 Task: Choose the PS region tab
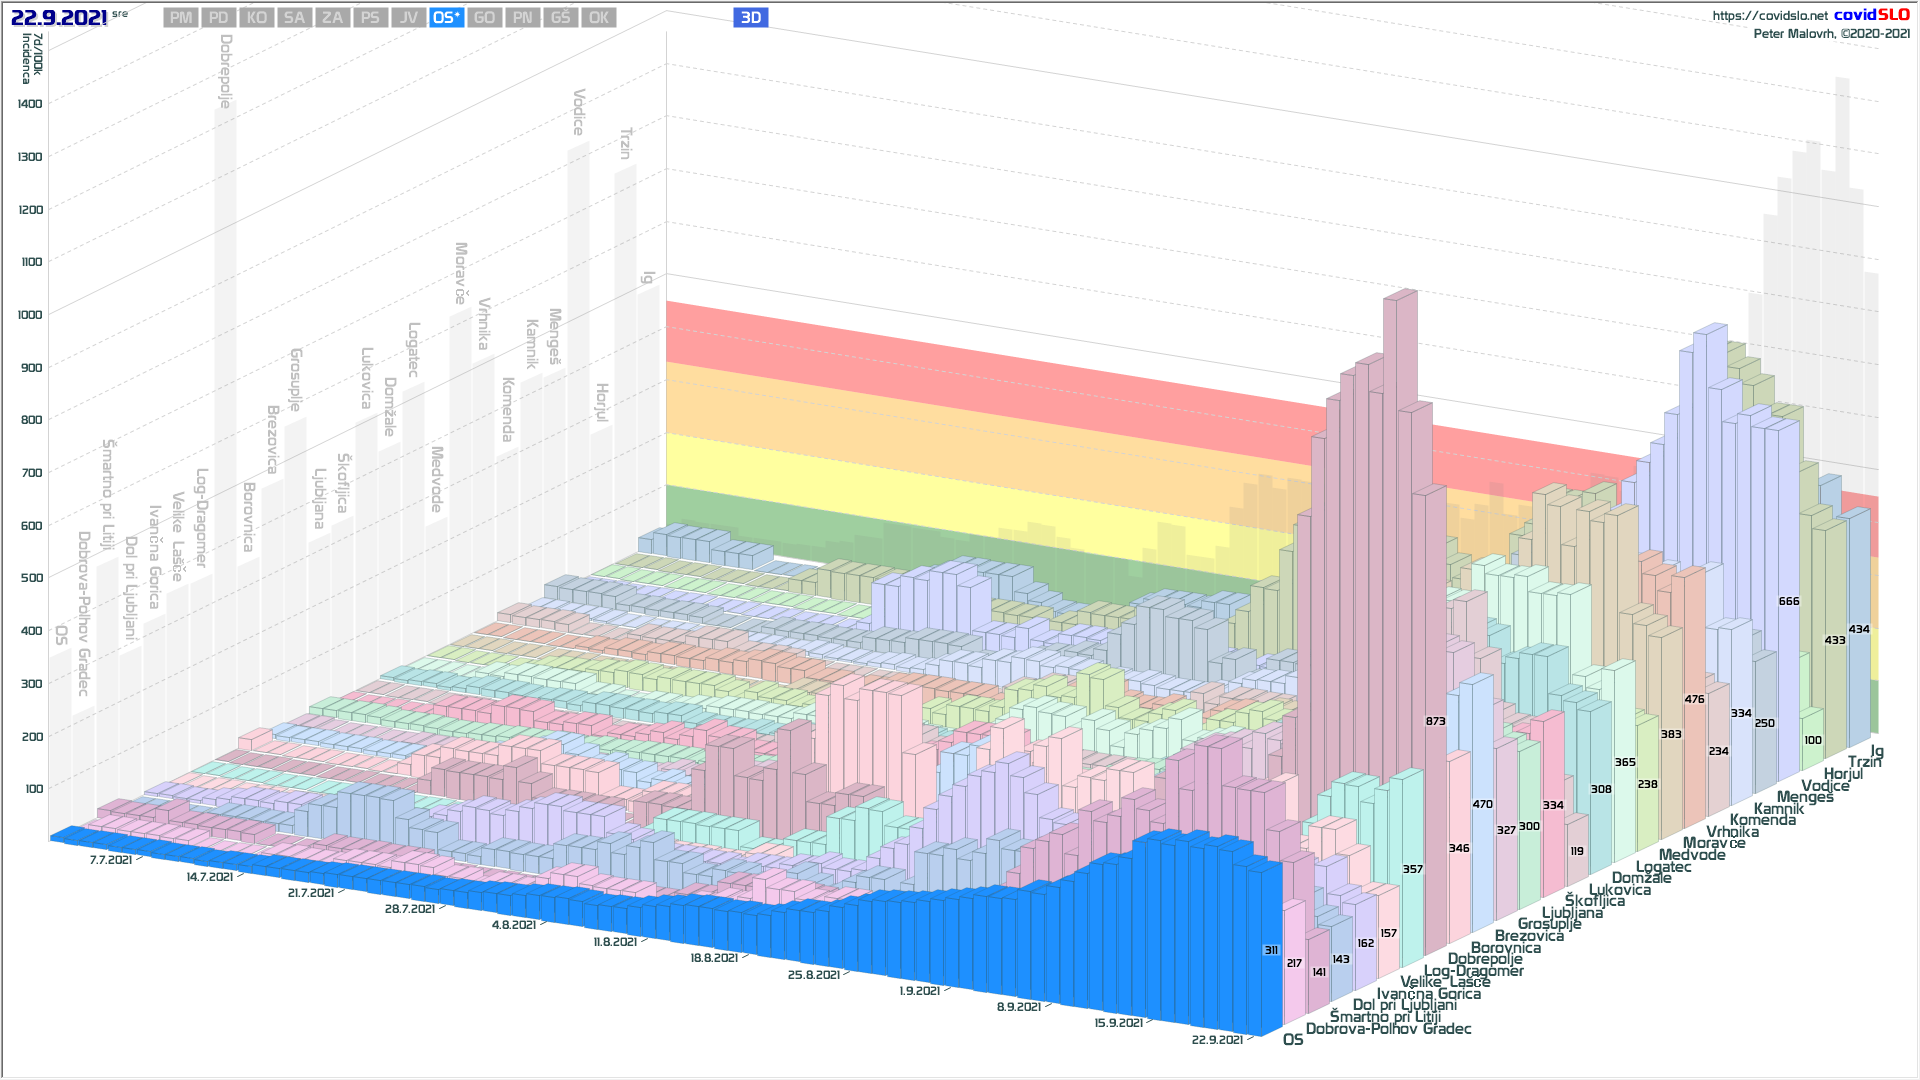click(x=370, y=18)
